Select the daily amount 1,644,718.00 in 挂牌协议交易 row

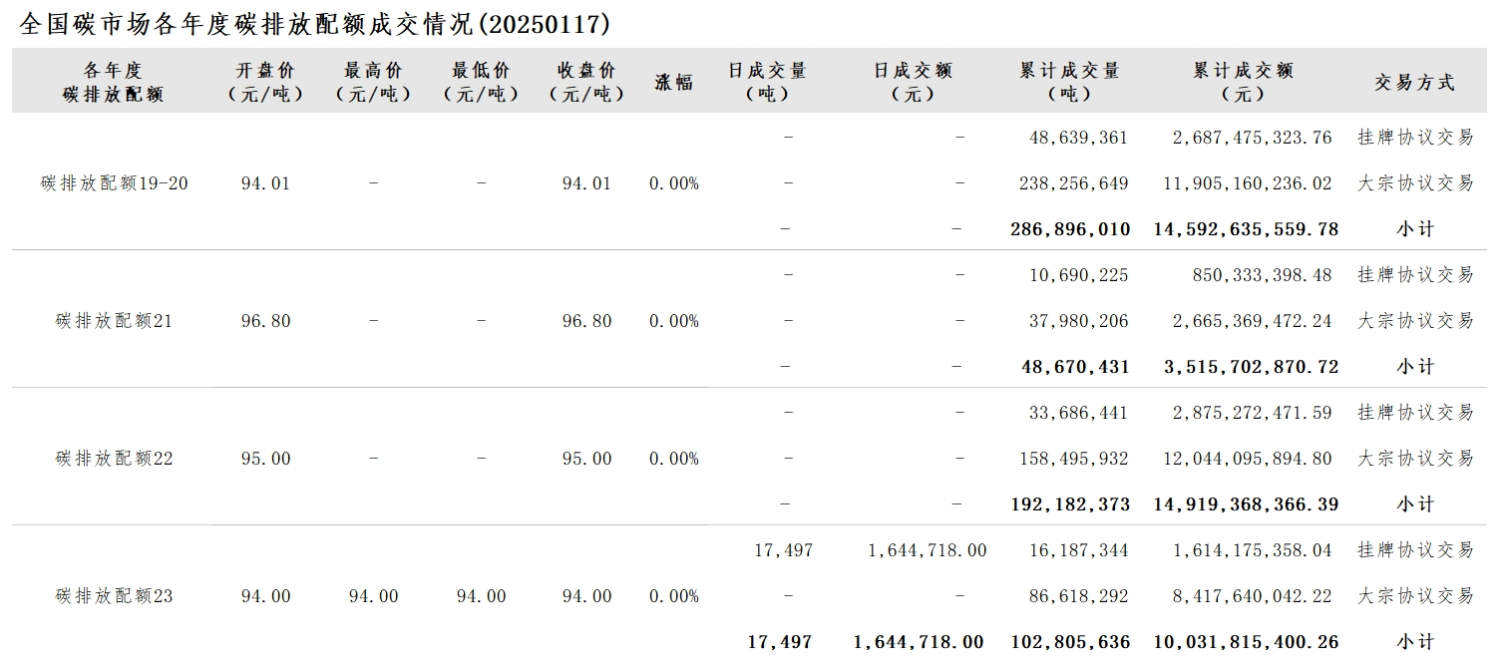(x=927, y=550)
